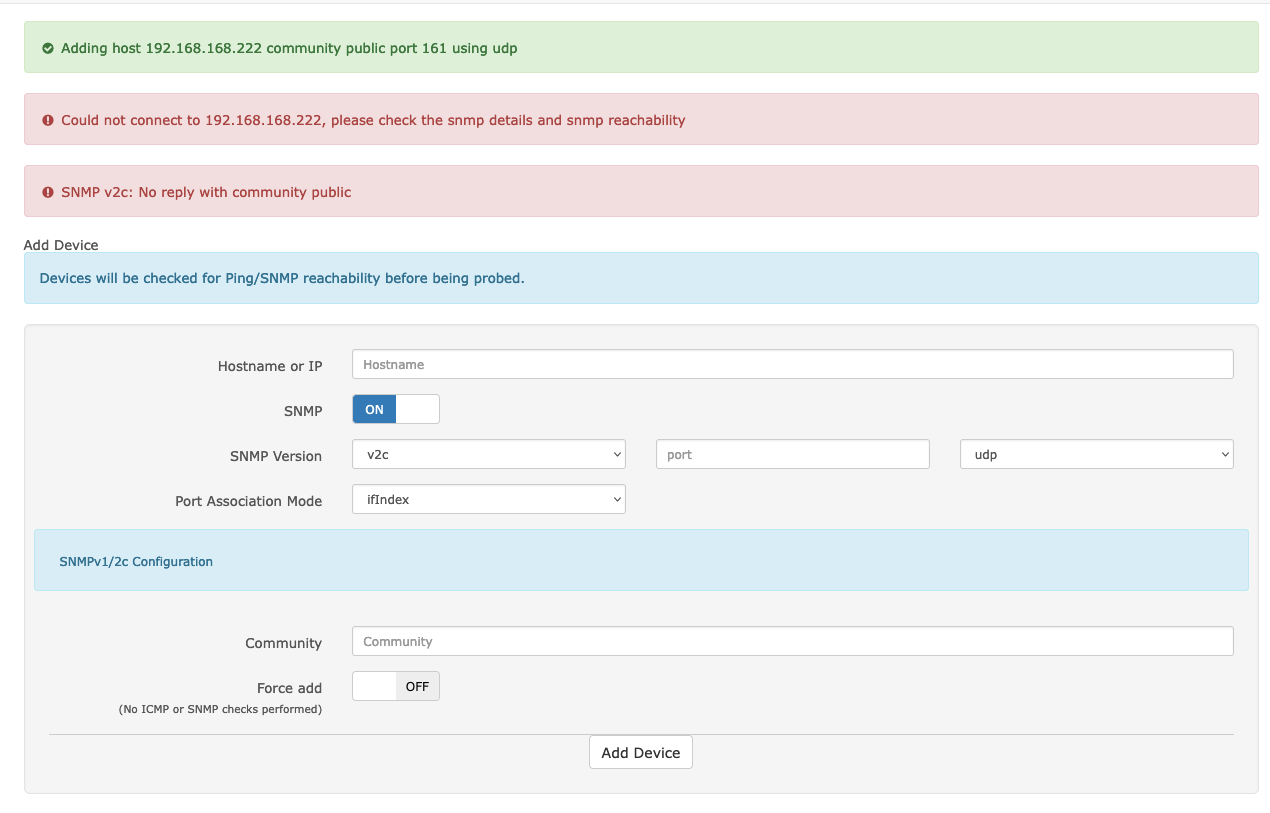1270x813 pixels.
Task: Click the exclamation icon in connection error alert
Action: coord(48,120)
